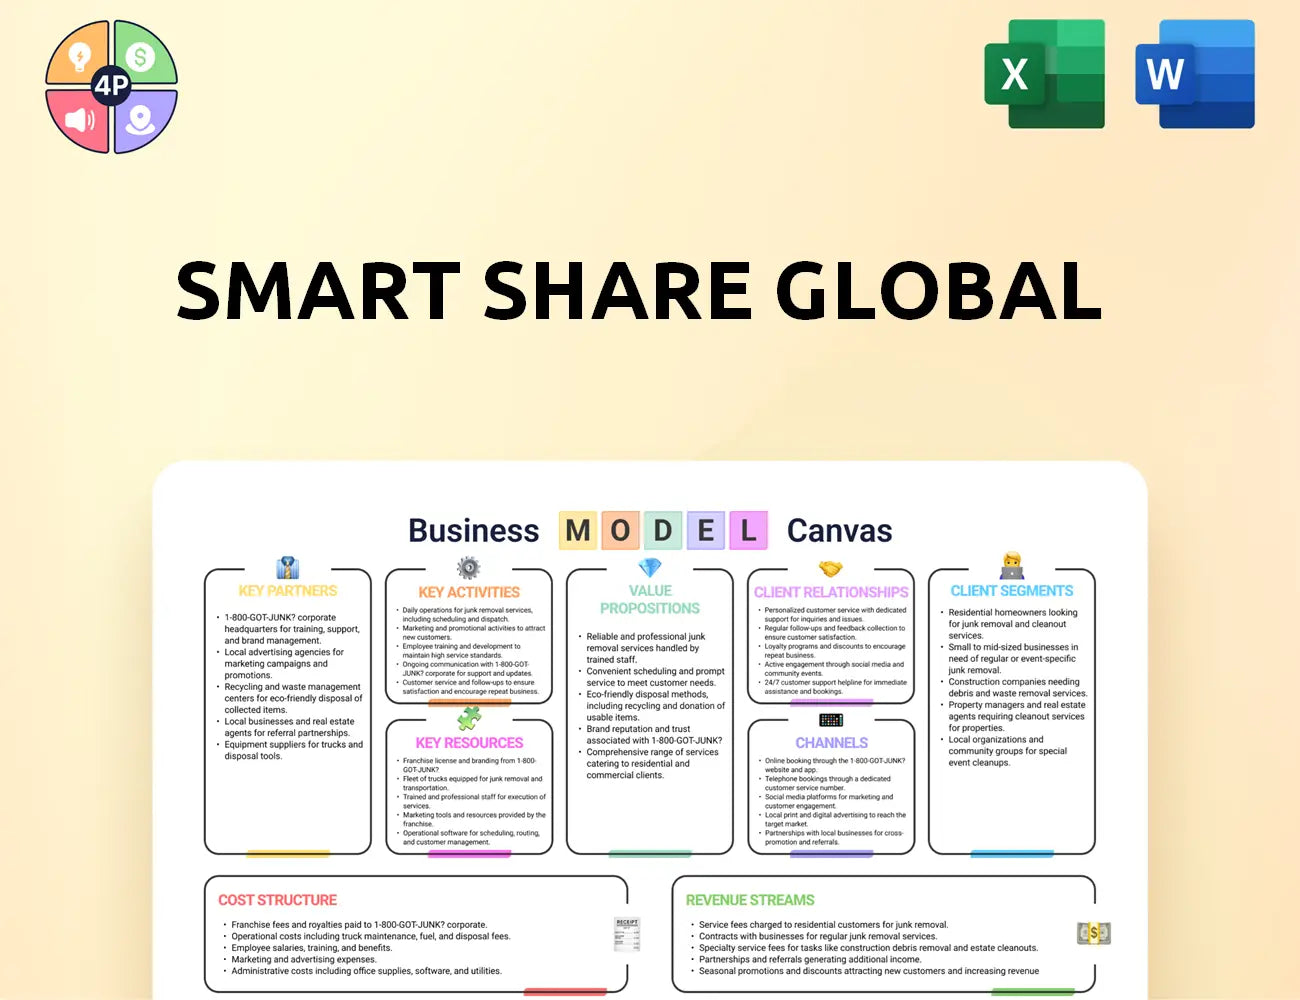
Task: Click the Value Propositions diamond icon
Action: pos(650,567)
